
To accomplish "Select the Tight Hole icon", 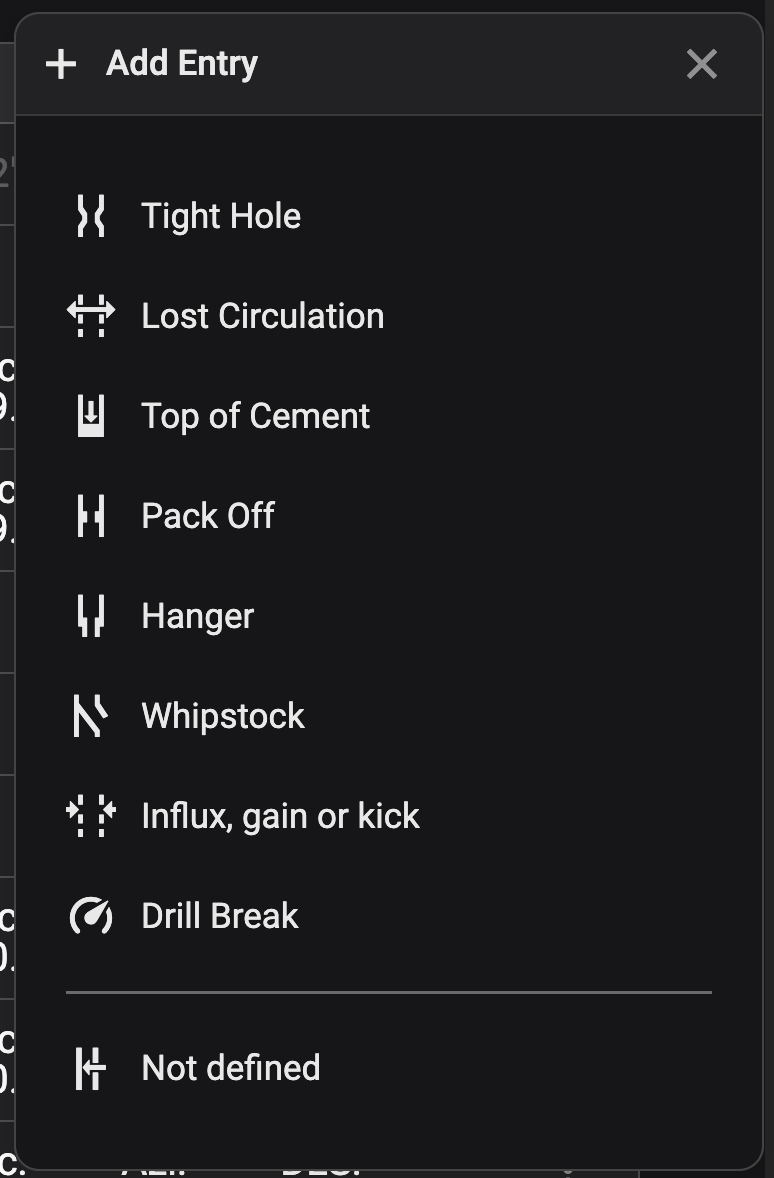I will pos(88,215).
